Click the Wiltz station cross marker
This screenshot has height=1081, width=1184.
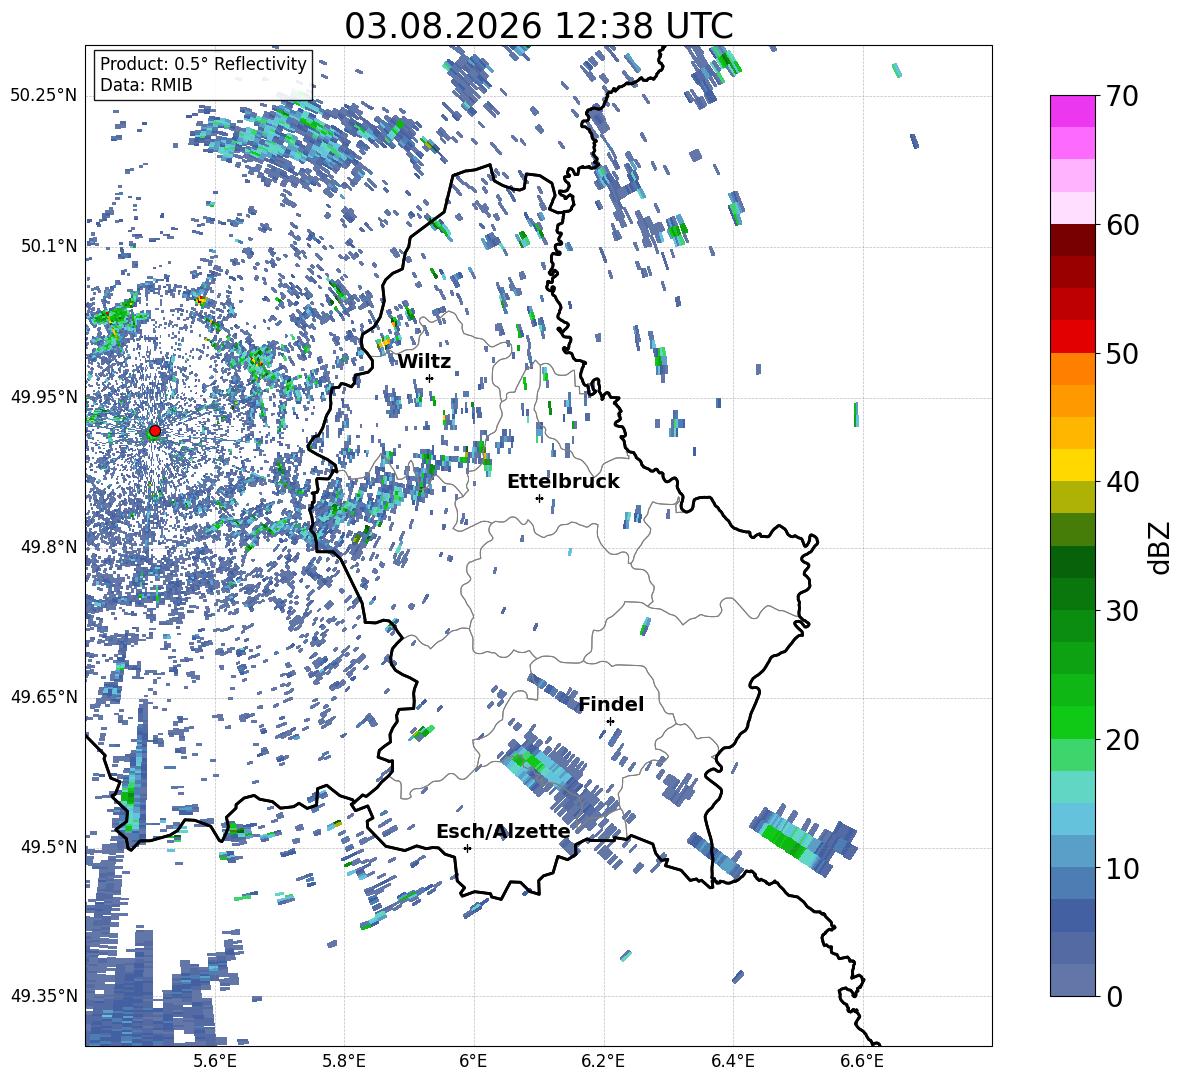pyautogui.click(x=430, y=378)
